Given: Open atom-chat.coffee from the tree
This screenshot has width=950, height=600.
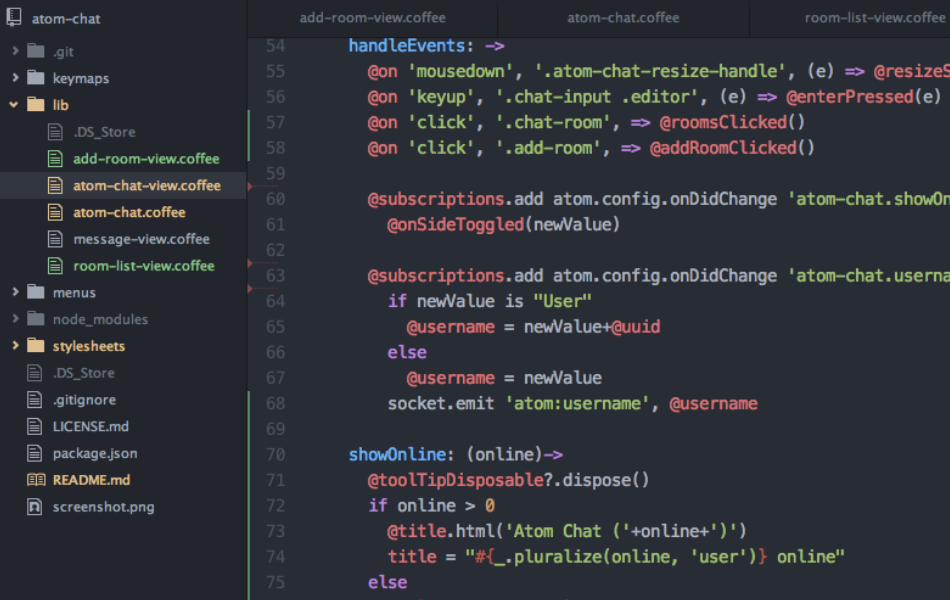Looking at the screenshot, I should point(129,212).
